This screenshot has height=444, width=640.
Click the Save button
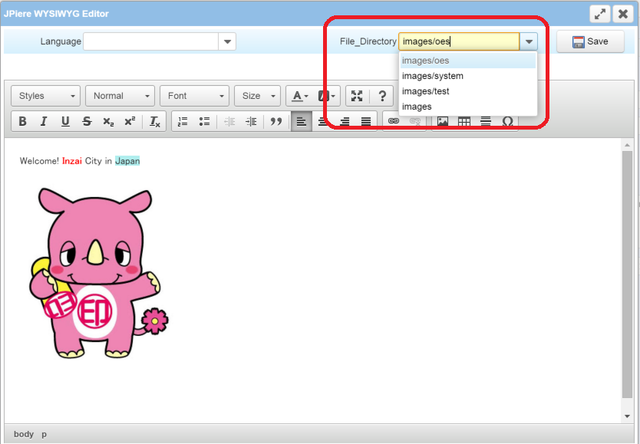pyautogui.click(x=590, y=41)
